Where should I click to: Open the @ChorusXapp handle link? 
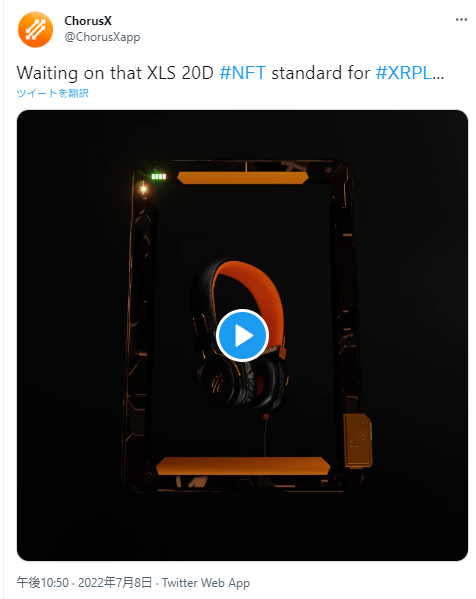coord(102,37)
